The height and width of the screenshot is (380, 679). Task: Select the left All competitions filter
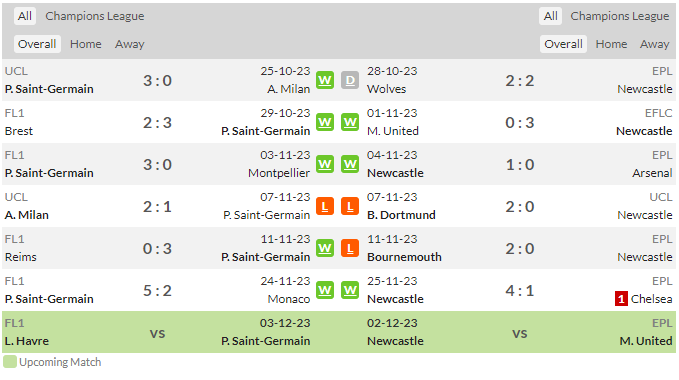pyautogui.click(x=25, y=16)
